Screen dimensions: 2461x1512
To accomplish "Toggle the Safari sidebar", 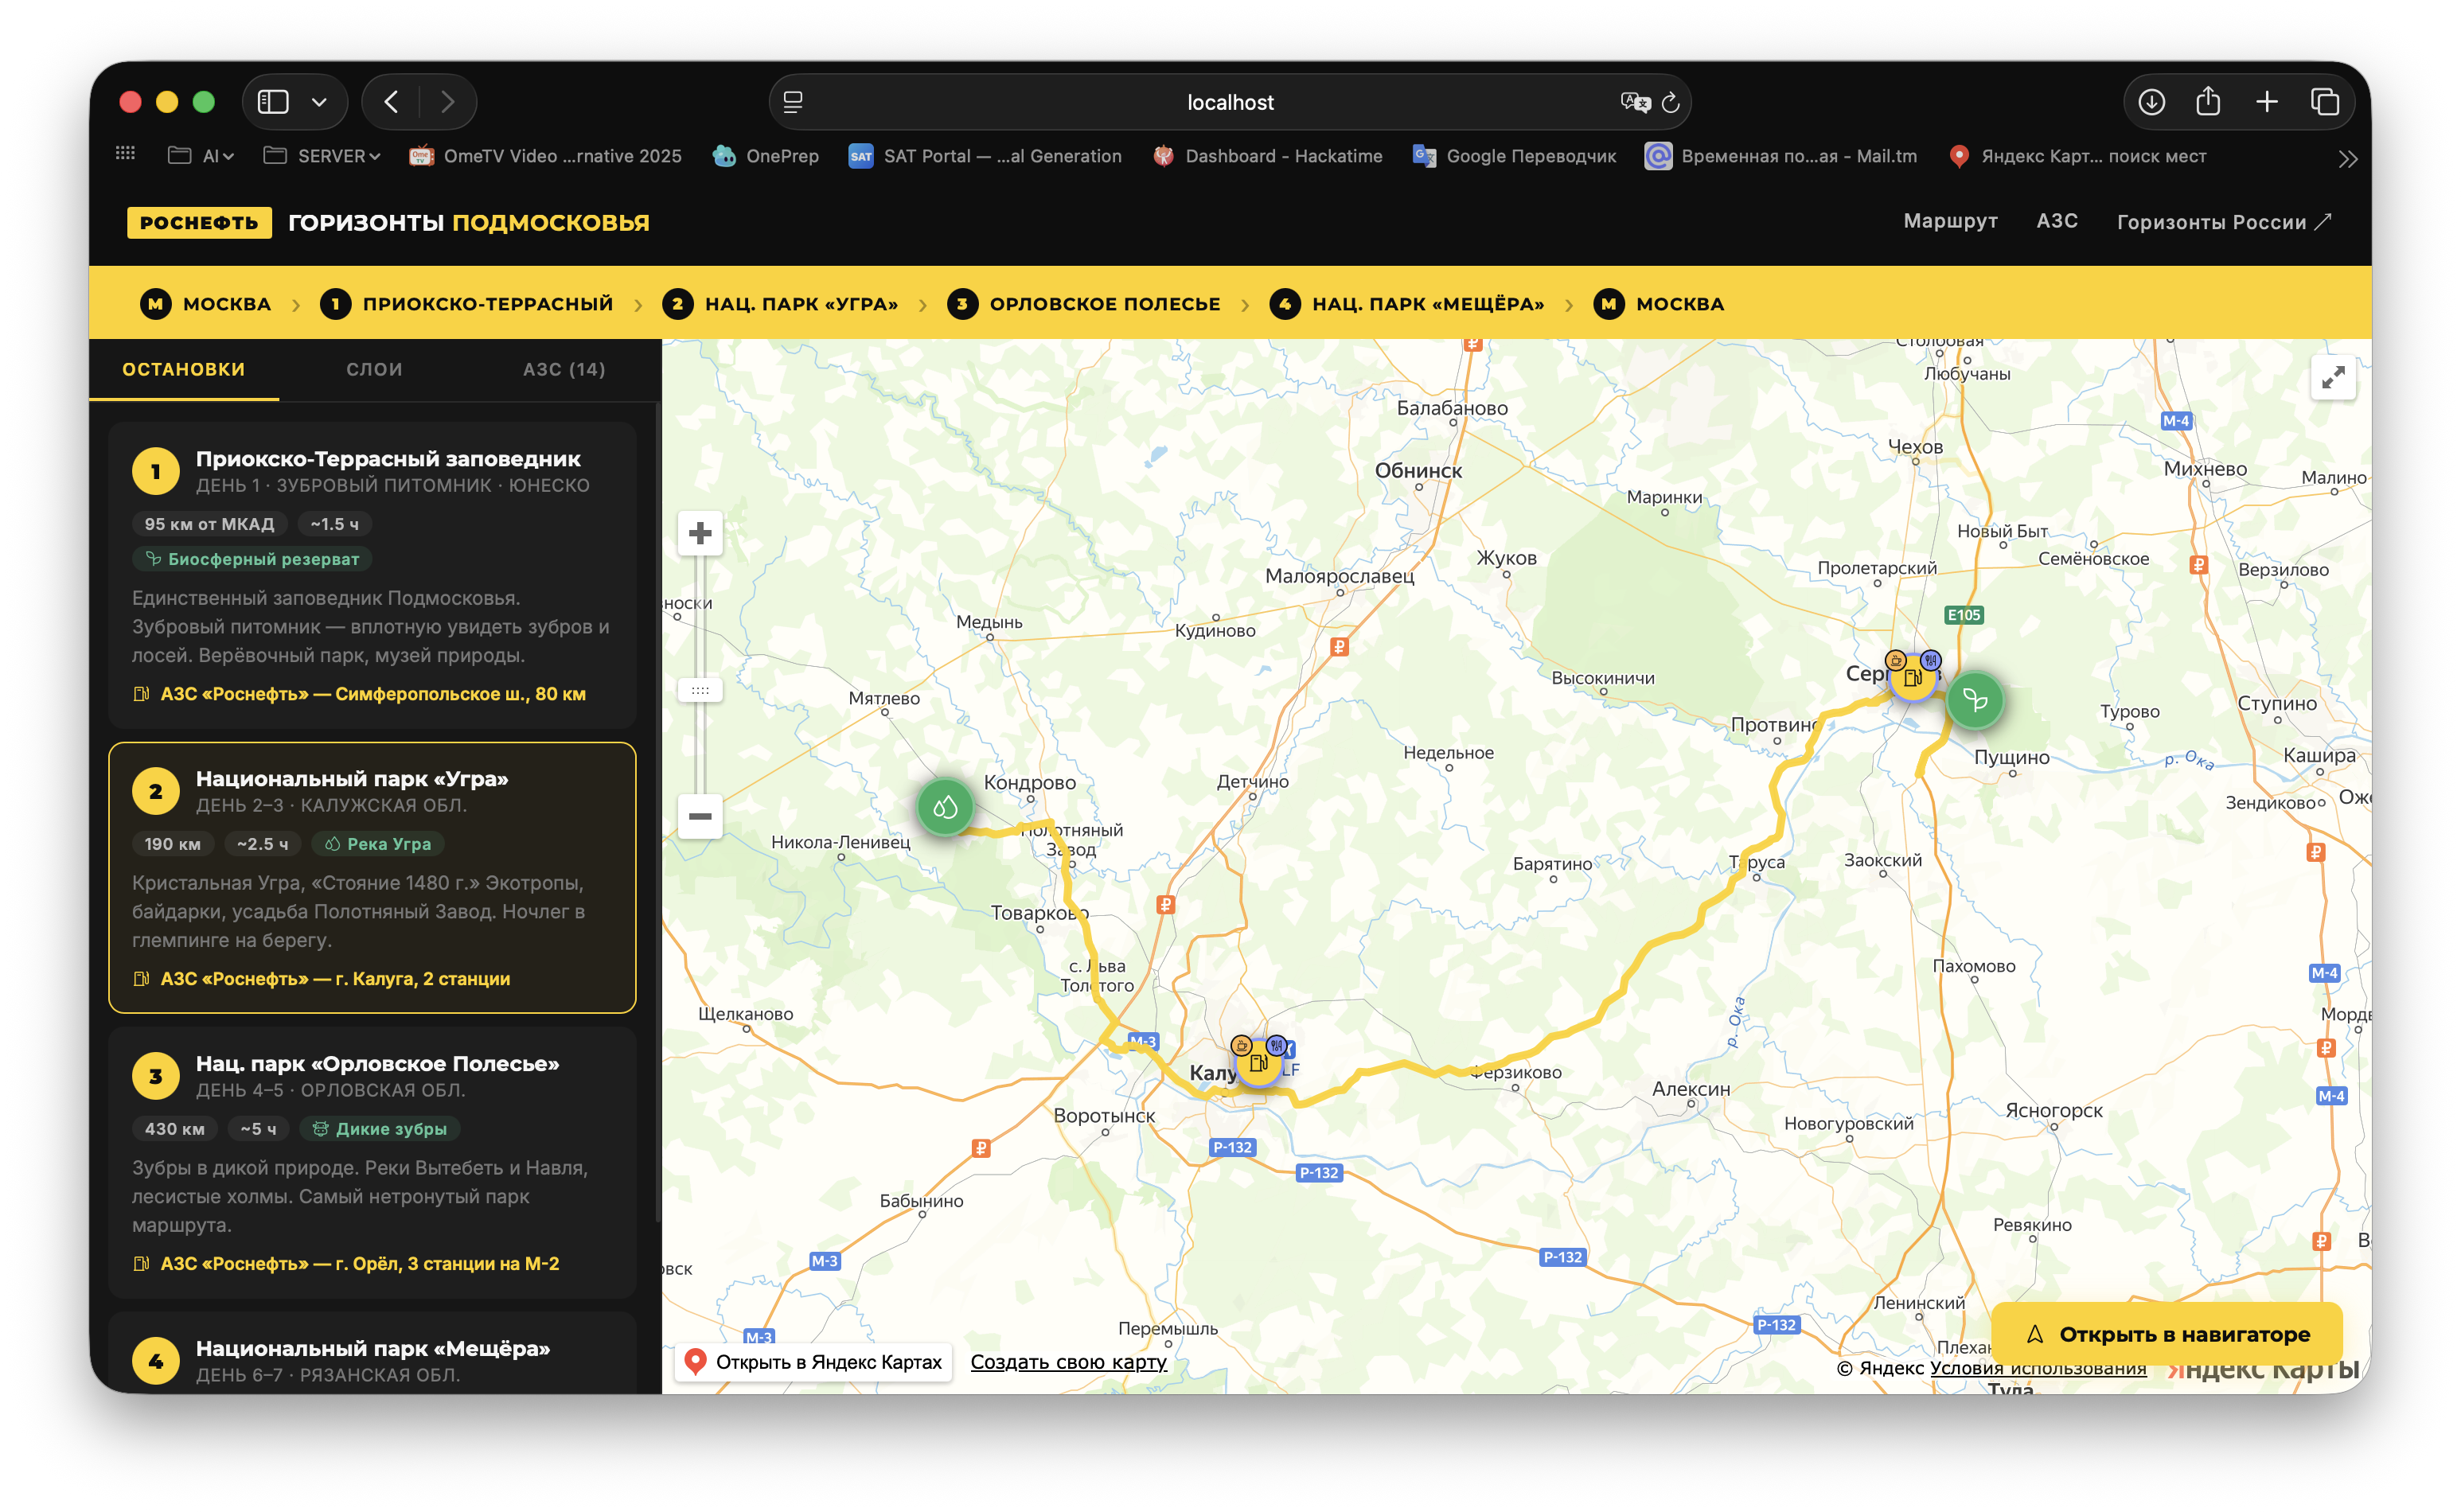I will tap(273, 102).
